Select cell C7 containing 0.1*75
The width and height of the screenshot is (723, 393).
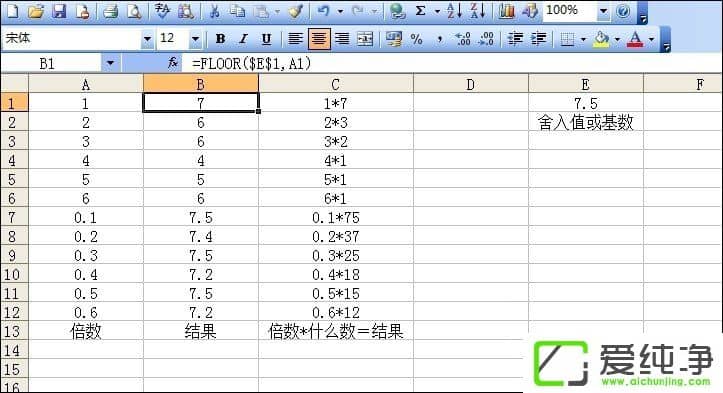click(x=336, y=217)
